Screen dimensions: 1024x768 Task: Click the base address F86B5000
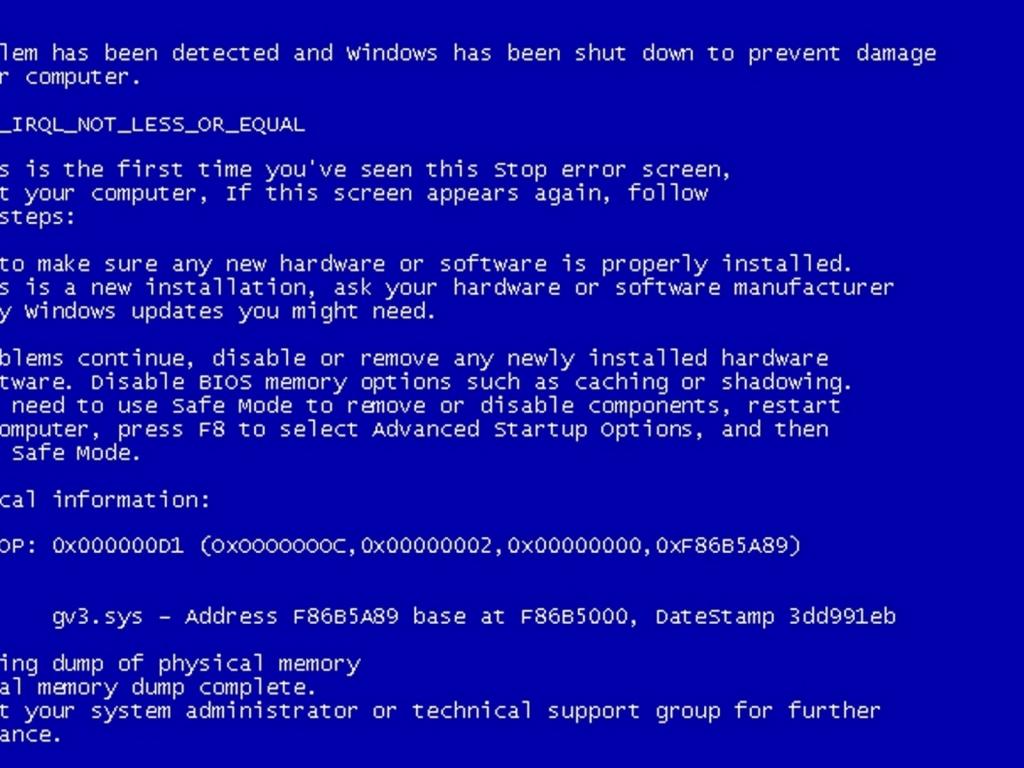click(573, 616)
